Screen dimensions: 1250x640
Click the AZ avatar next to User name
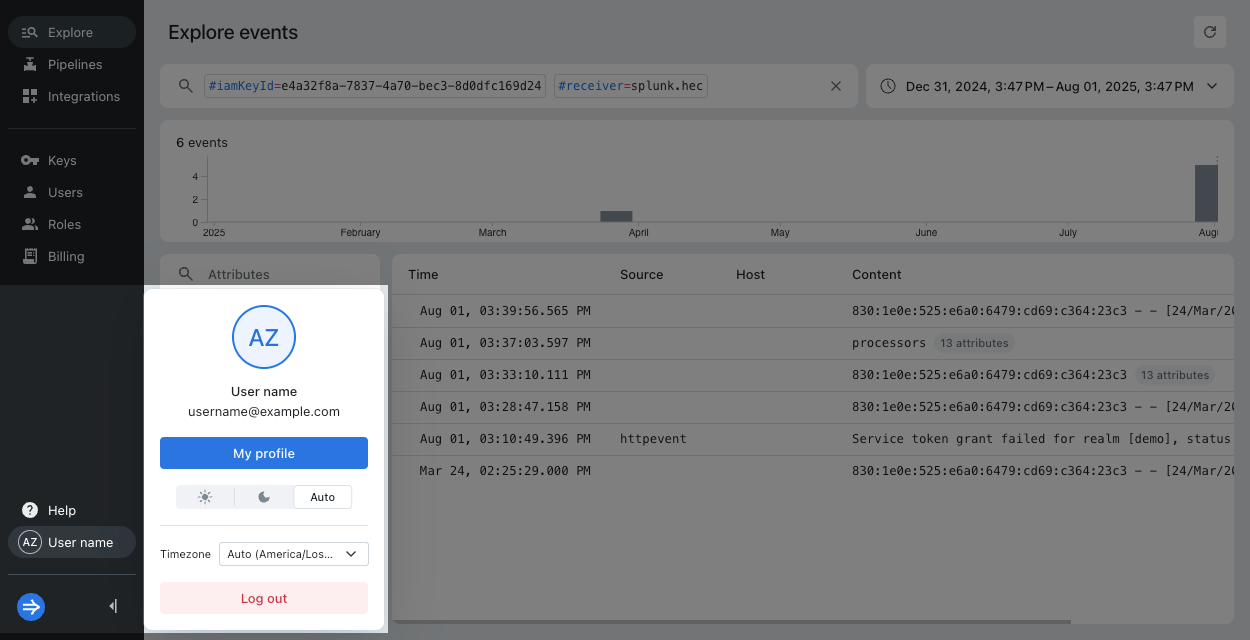point(30,542)
